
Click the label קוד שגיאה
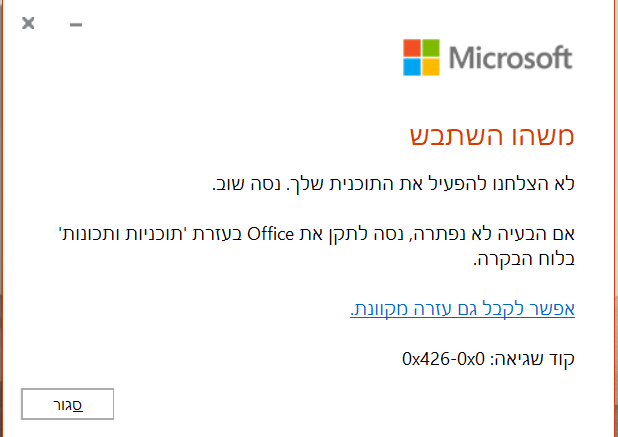coord(532,359)
